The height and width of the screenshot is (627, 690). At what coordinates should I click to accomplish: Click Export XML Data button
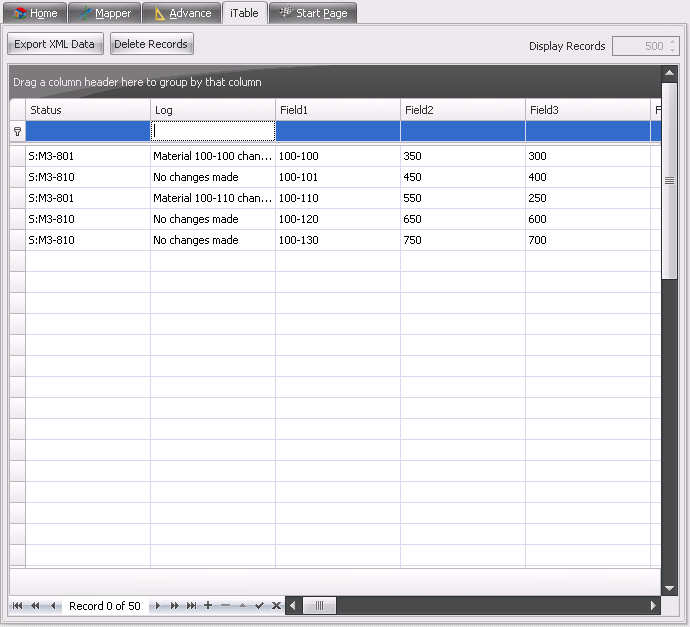pyautogui.click(x=55, y=44)
